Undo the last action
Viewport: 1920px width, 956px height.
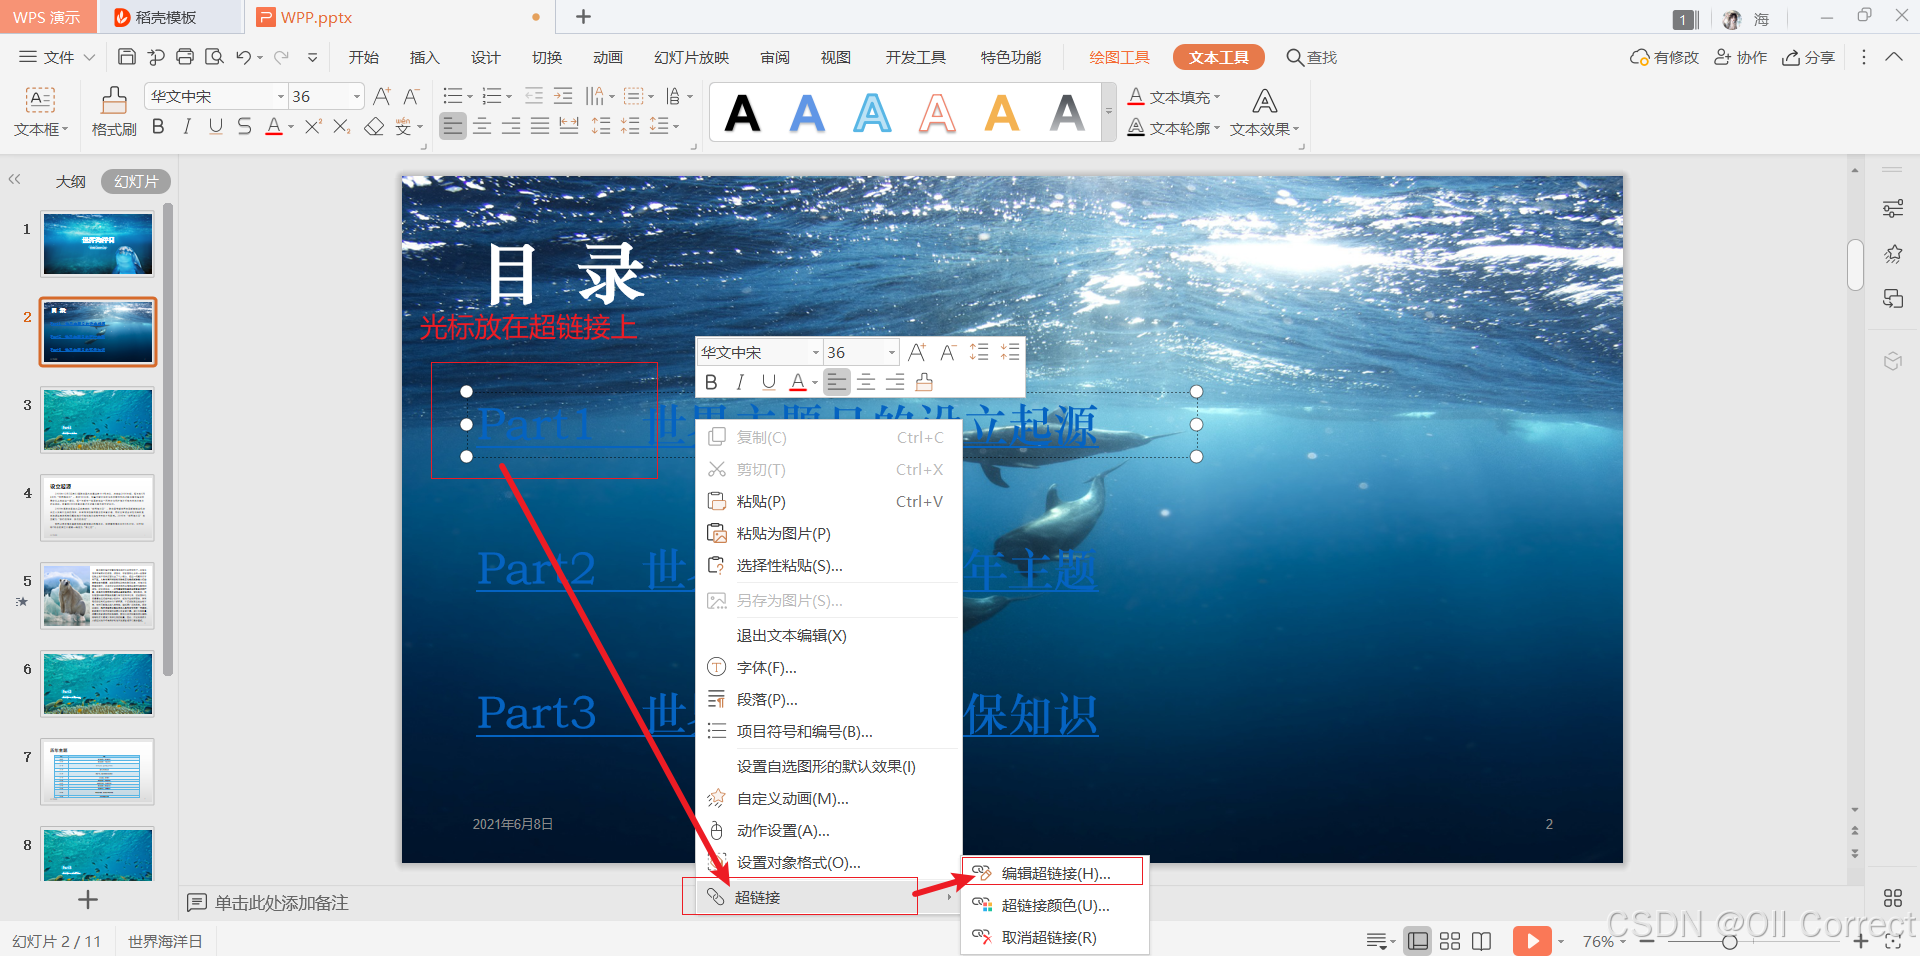(243, 57)
